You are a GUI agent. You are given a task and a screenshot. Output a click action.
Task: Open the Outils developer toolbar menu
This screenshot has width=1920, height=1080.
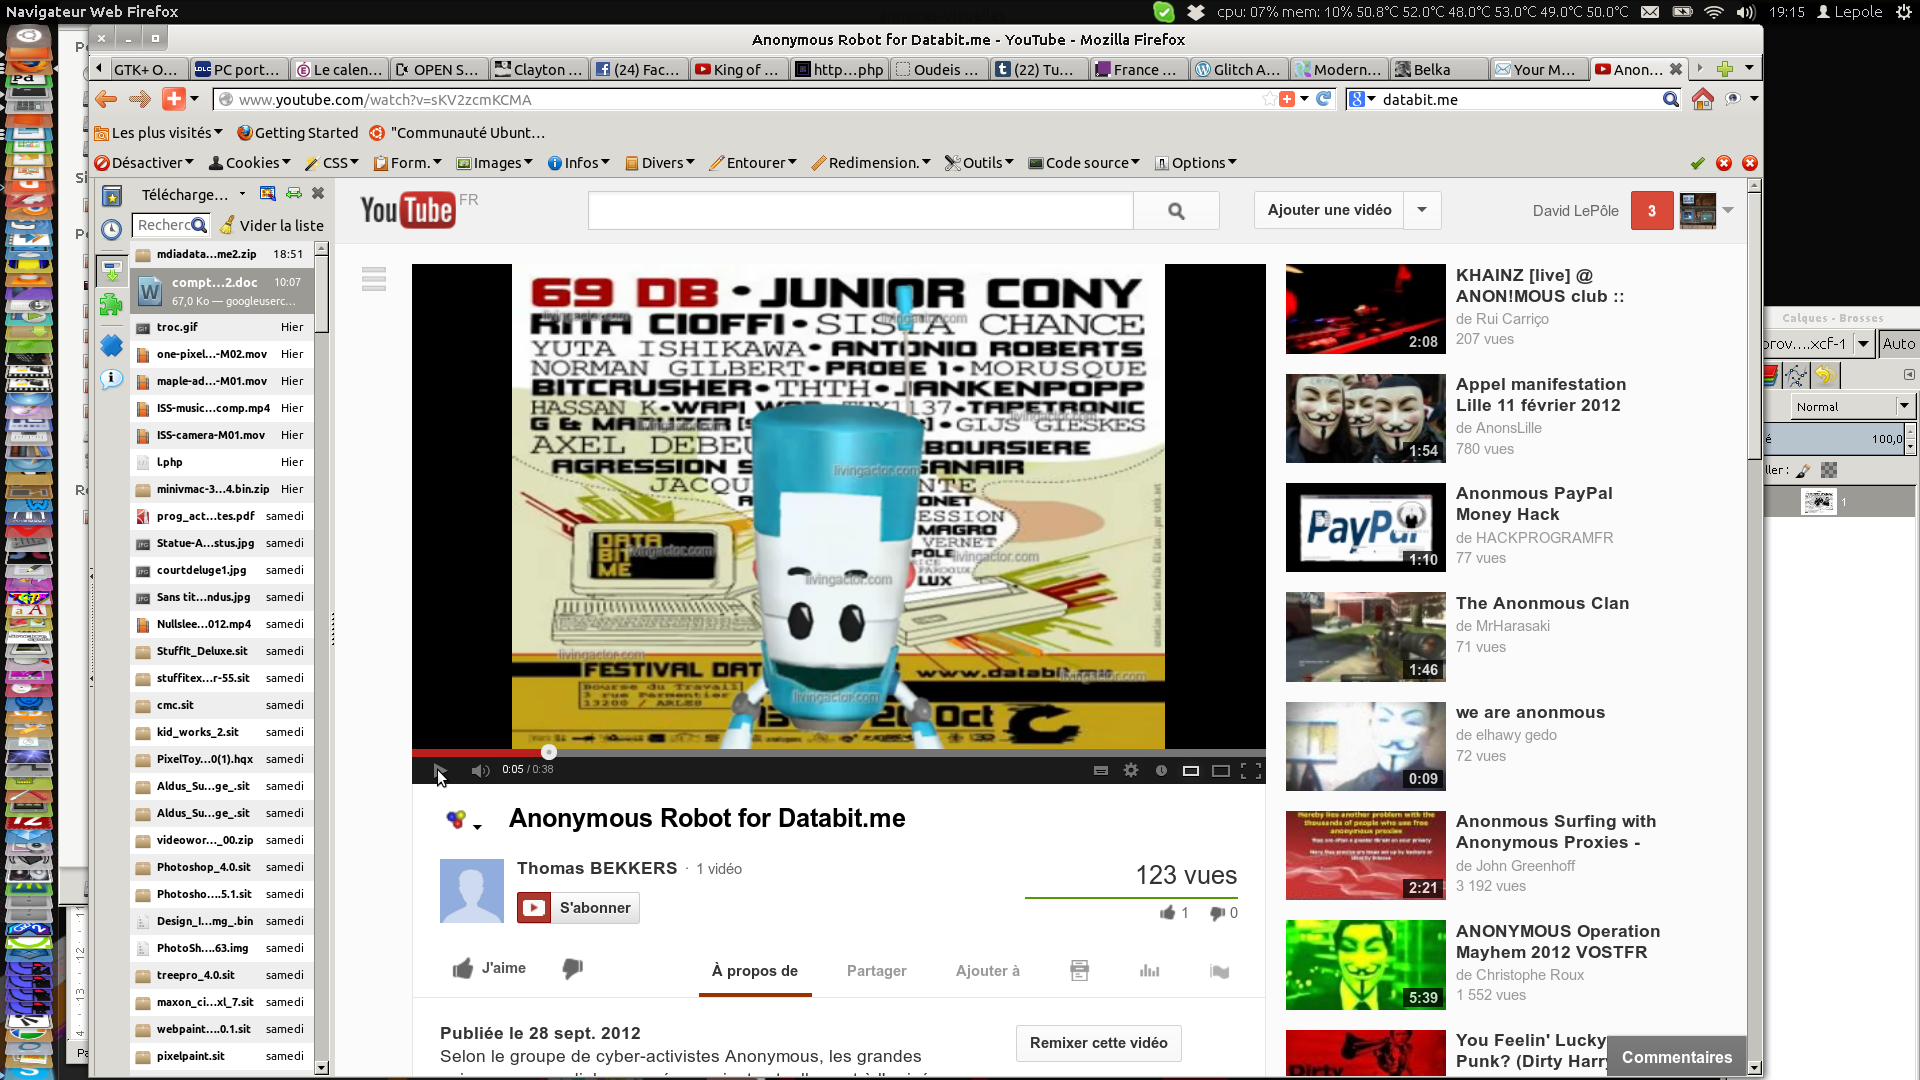981,163
